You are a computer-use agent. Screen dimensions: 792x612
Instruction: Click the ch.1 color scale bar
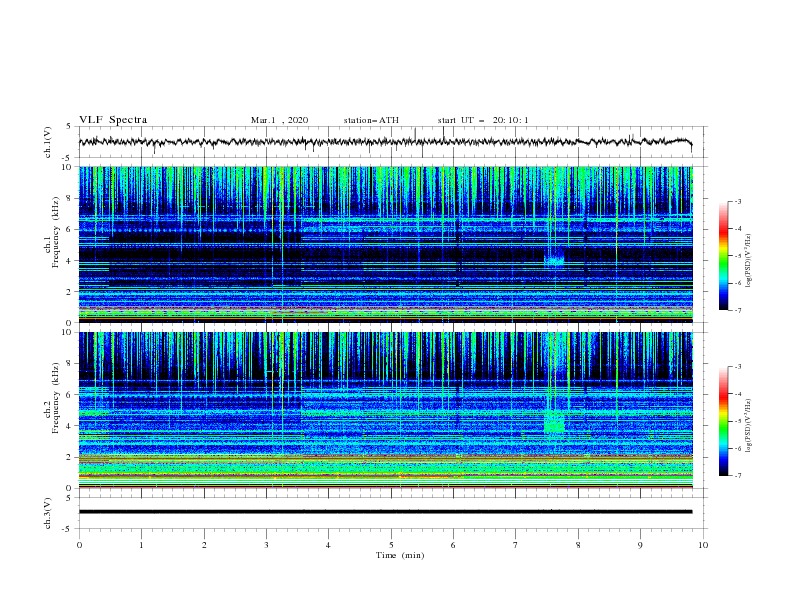pyautogui.click(x=723, y=256)
